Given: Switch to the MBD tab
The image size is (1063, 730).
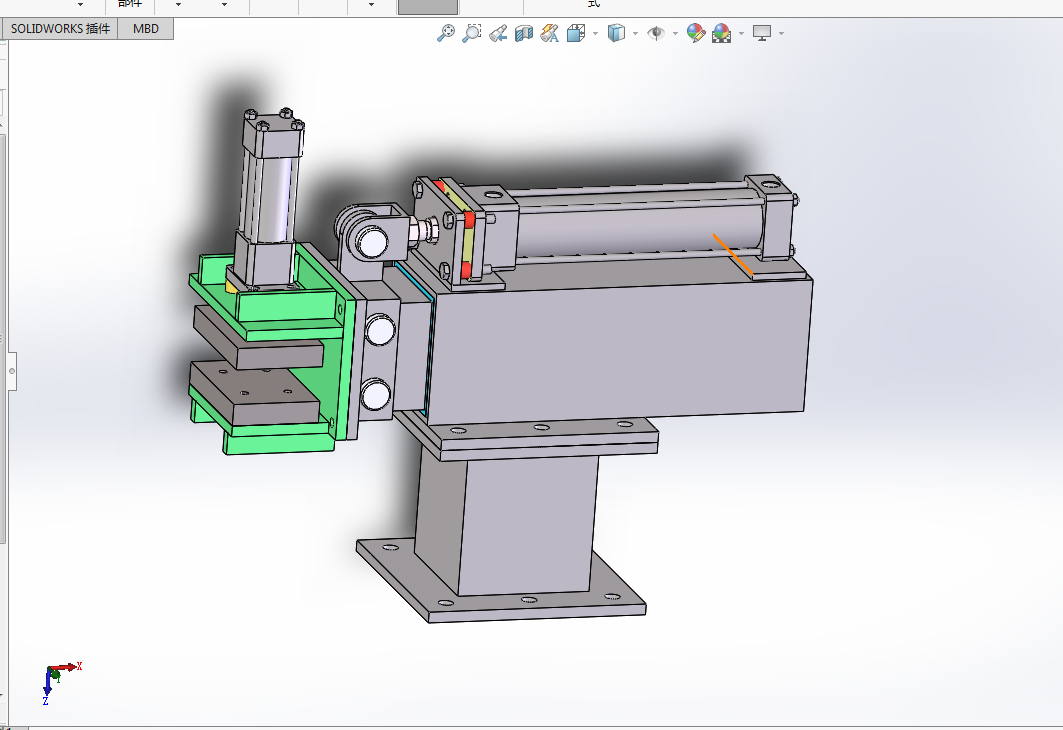Looking at the screenshot, I should point(146,28).
